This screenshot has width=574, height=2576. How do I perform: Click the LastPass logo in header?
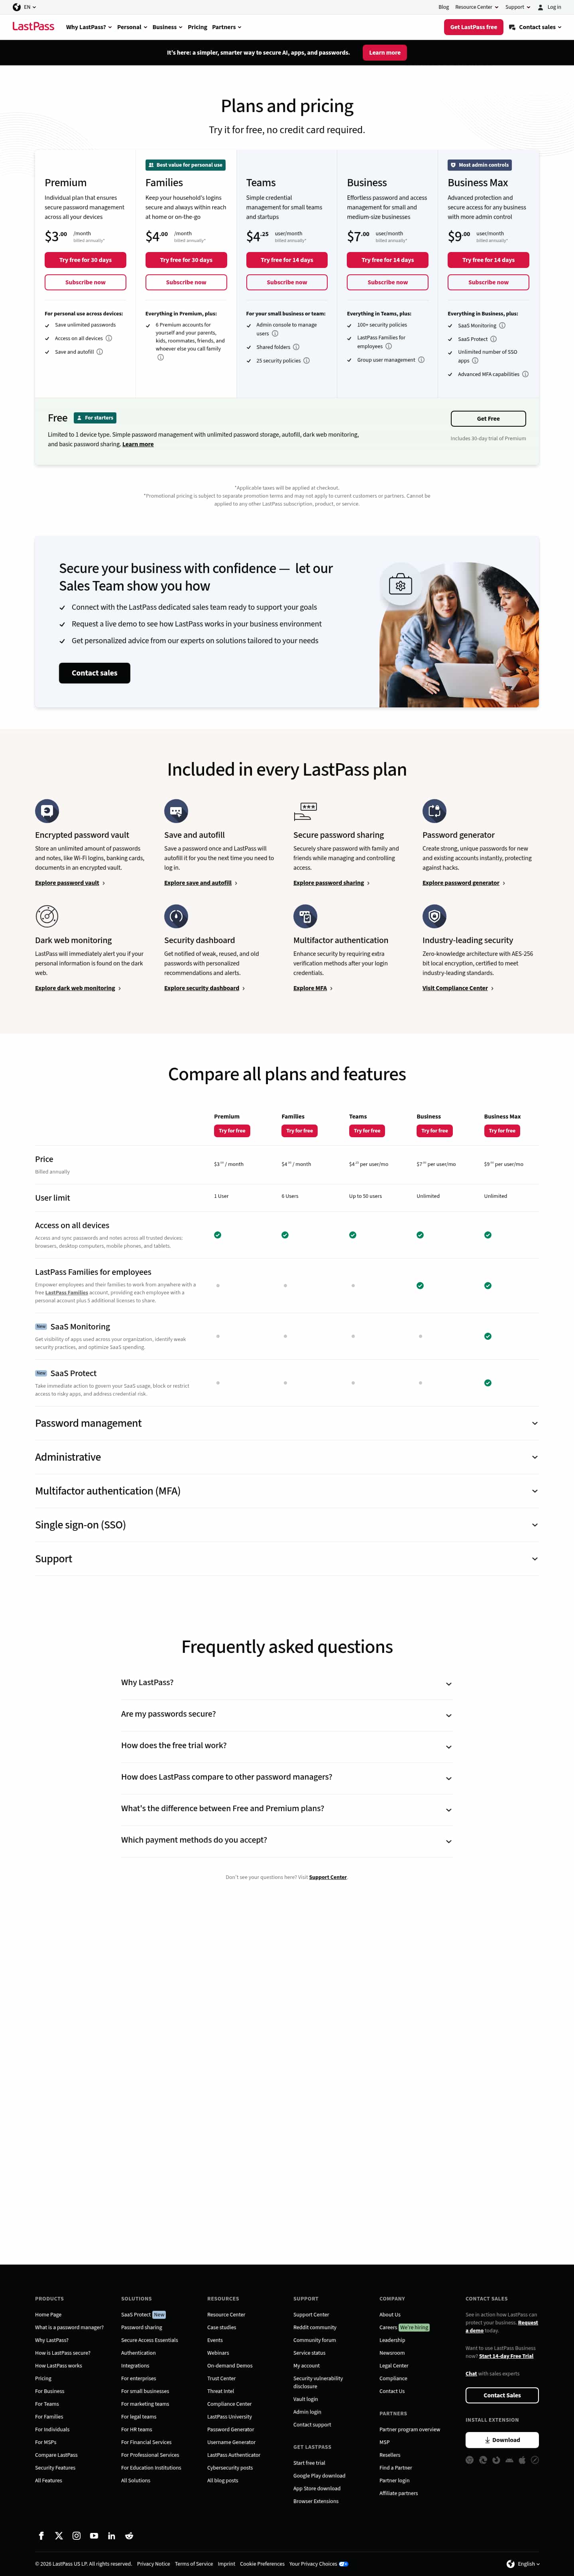(x=33, y=27)
